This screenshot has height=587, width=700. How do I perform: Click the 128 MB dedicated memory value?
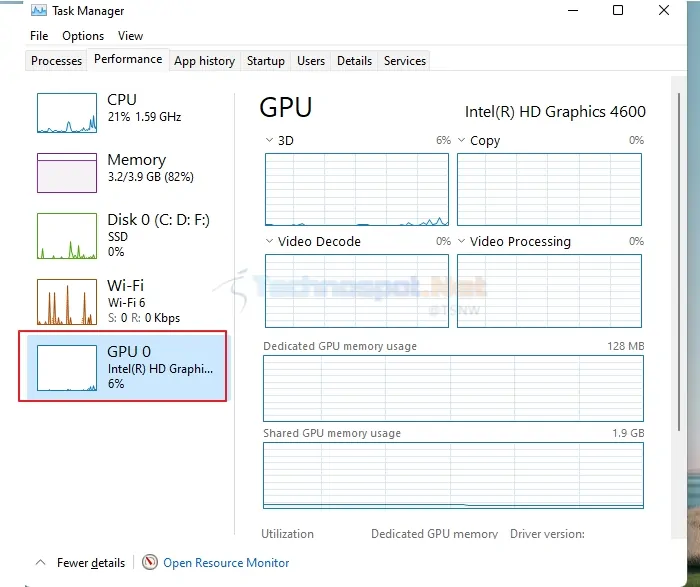pyautogui.click(x=625, y=346)
